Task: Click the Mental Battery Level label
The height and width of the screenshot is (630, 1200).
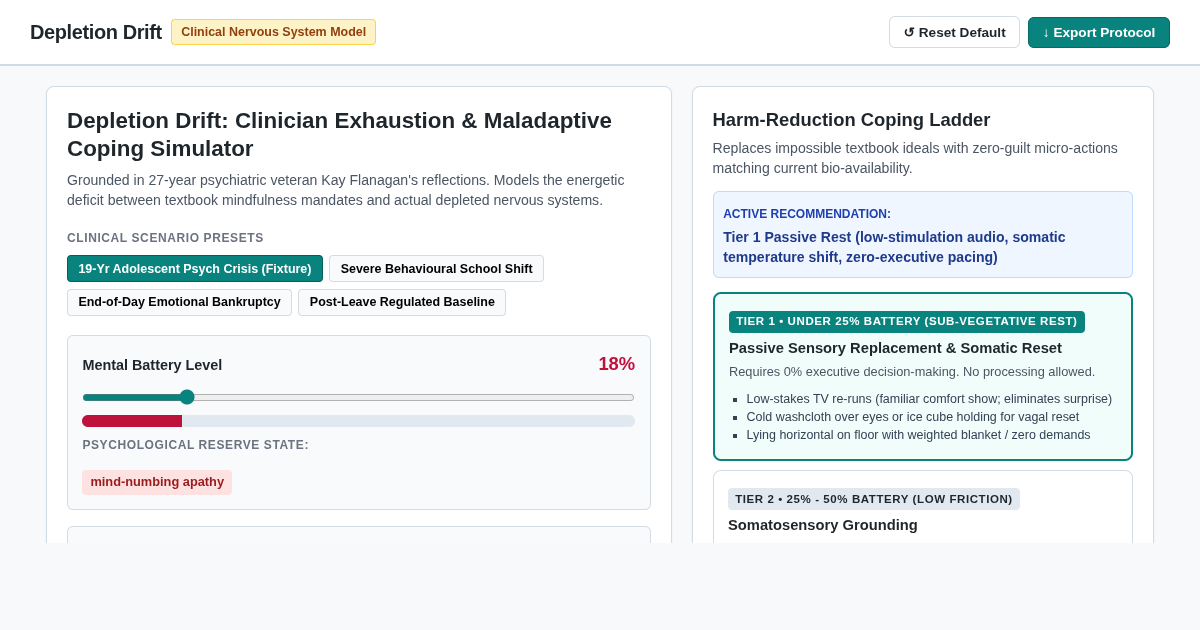Action: 152,365
